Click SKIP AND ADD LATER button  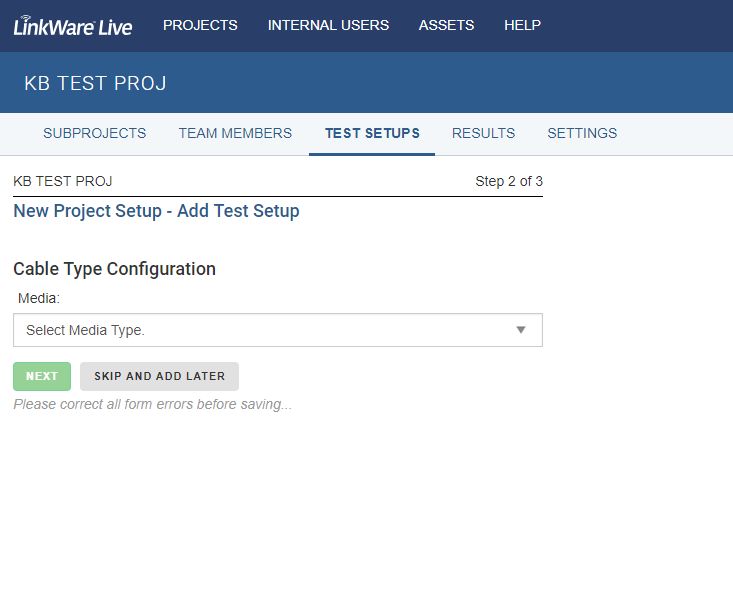[159, 376]
